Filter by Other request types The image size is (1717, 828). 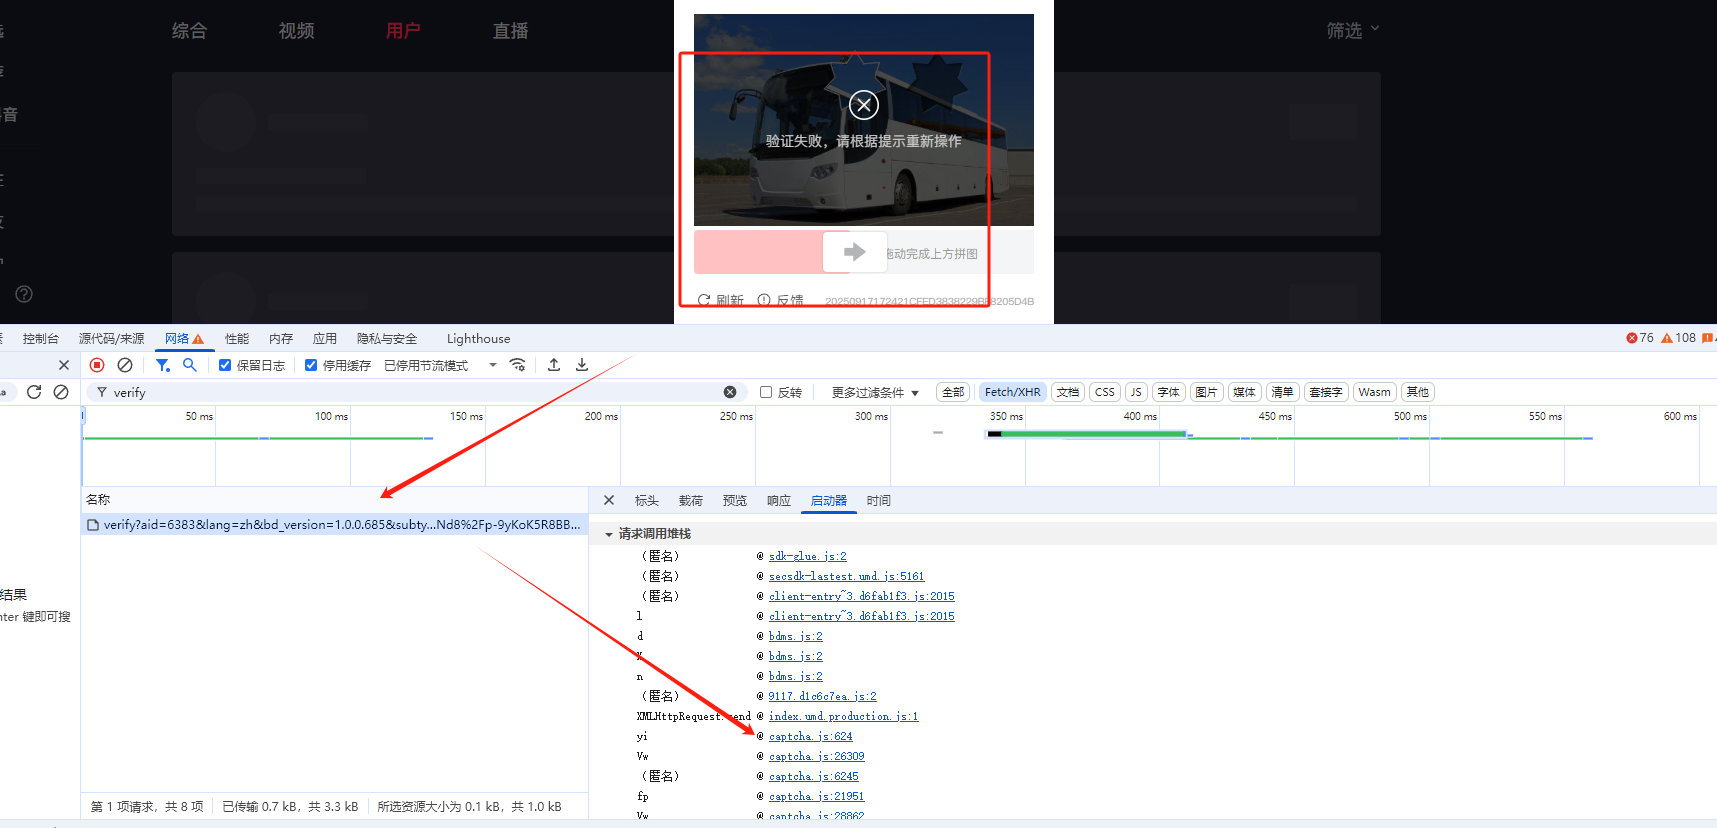[x=1417, y=392]
